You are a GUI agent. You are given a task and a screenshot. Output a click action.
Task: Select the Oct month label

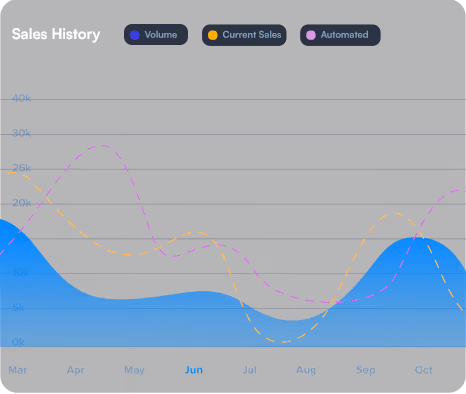point(424,370)
